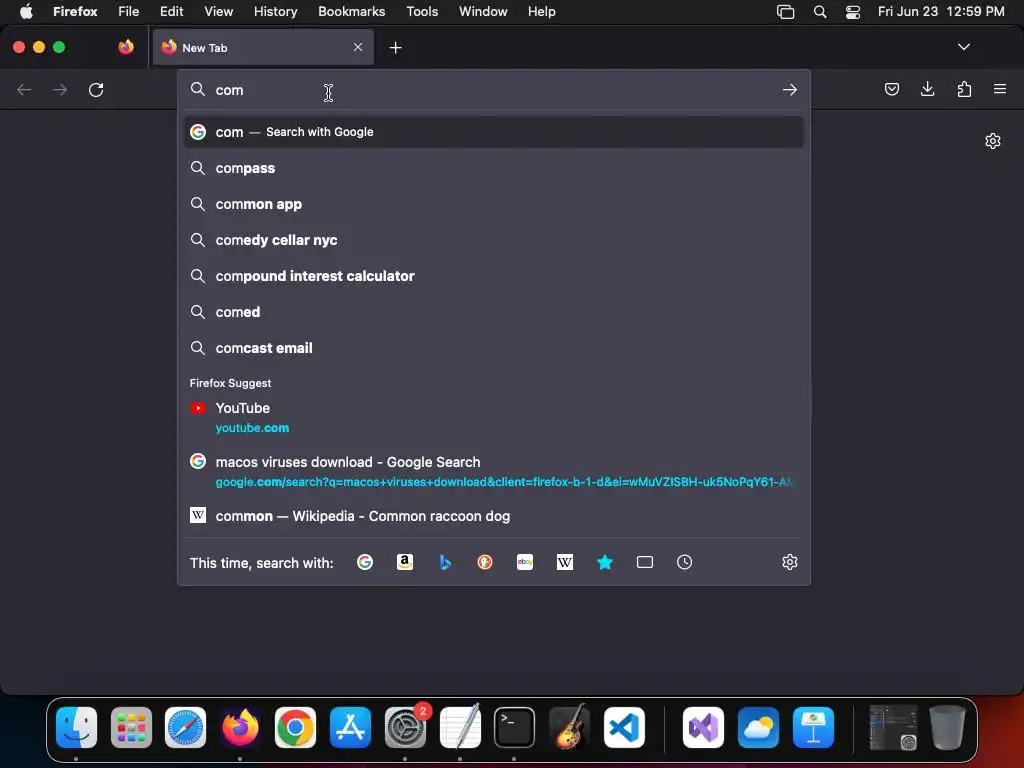Select the 'comcast email' suggestion
1024x768 pixels.
tap(494, 347)
